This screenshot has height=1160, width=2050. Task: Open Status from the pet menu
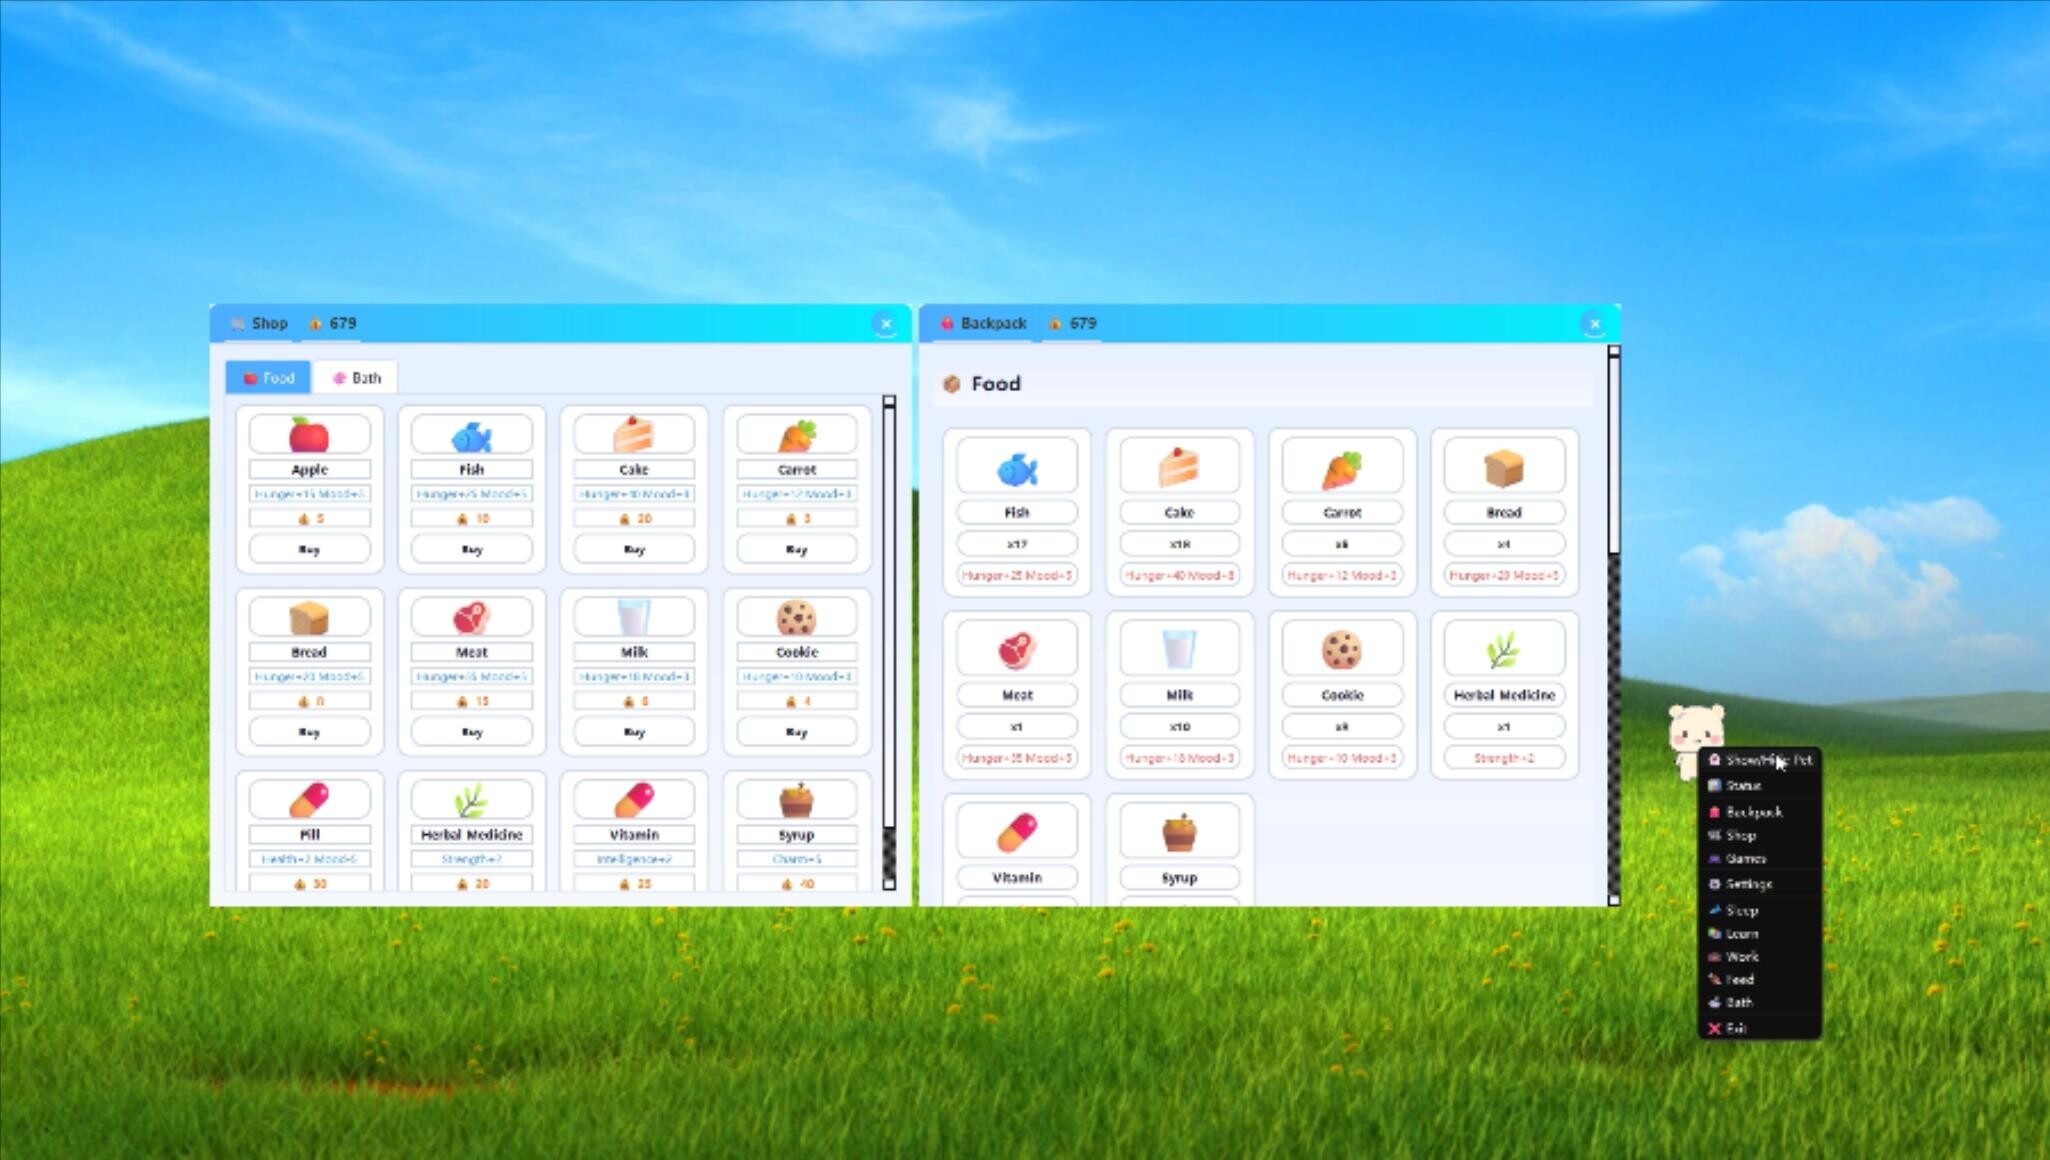point(1760,786)
